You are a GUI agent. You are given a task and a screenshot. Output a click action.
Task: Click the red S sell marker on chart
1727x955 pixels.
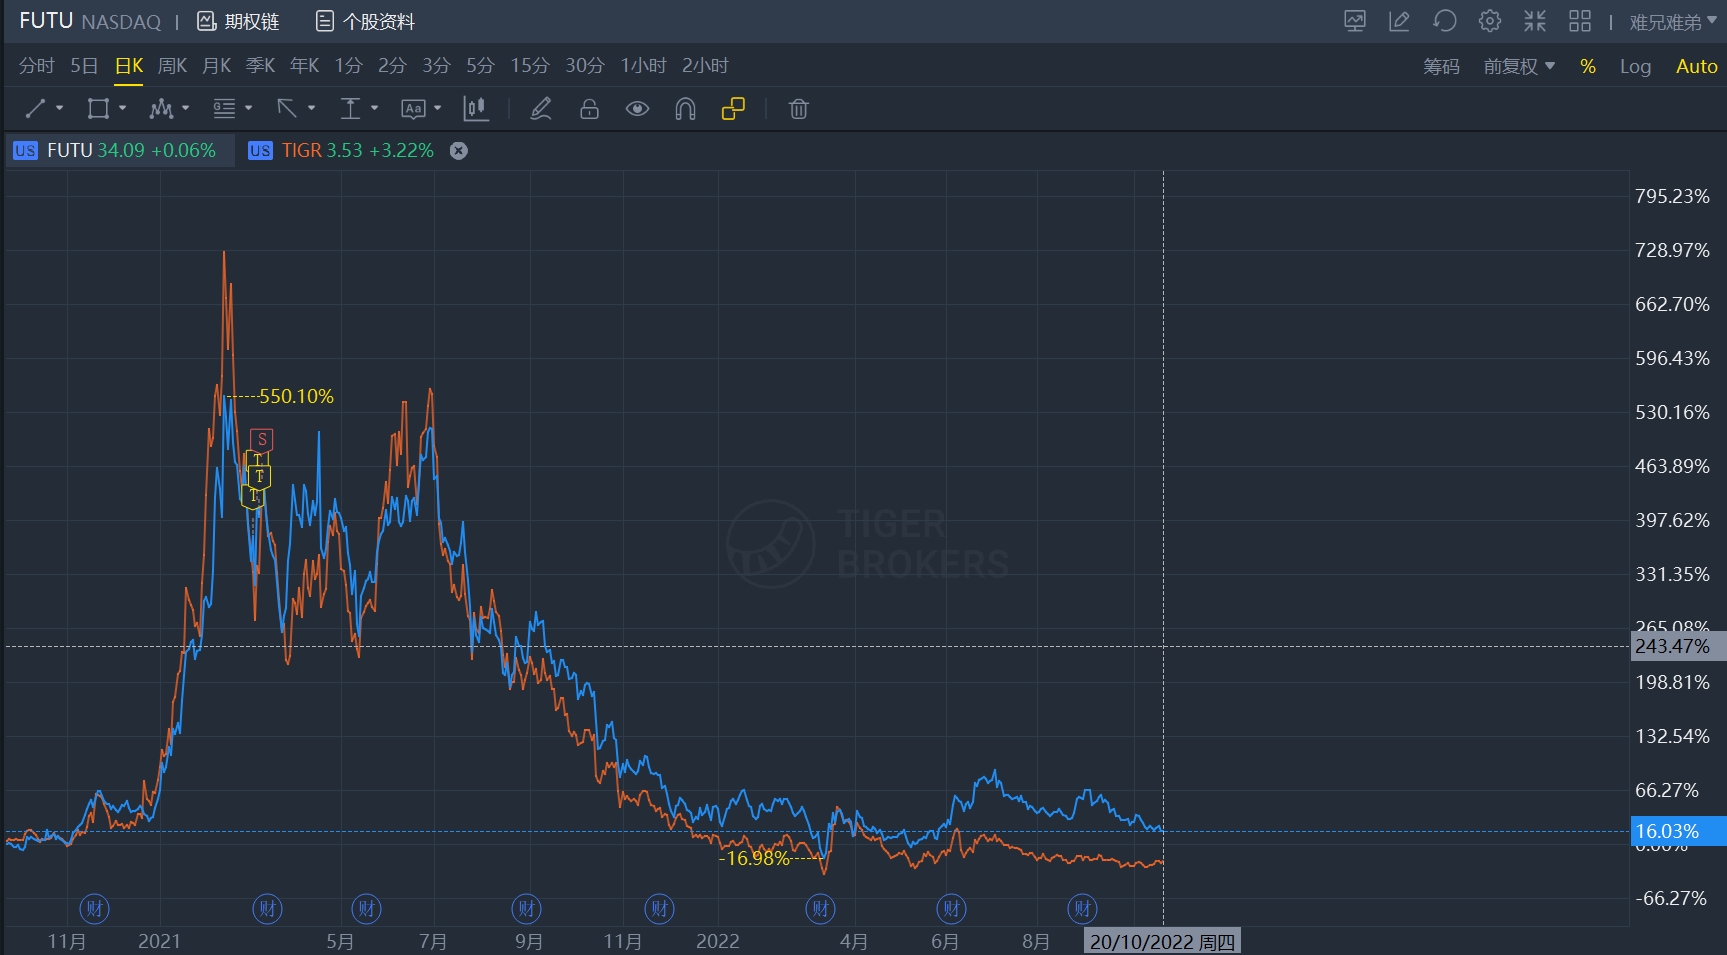262,439
